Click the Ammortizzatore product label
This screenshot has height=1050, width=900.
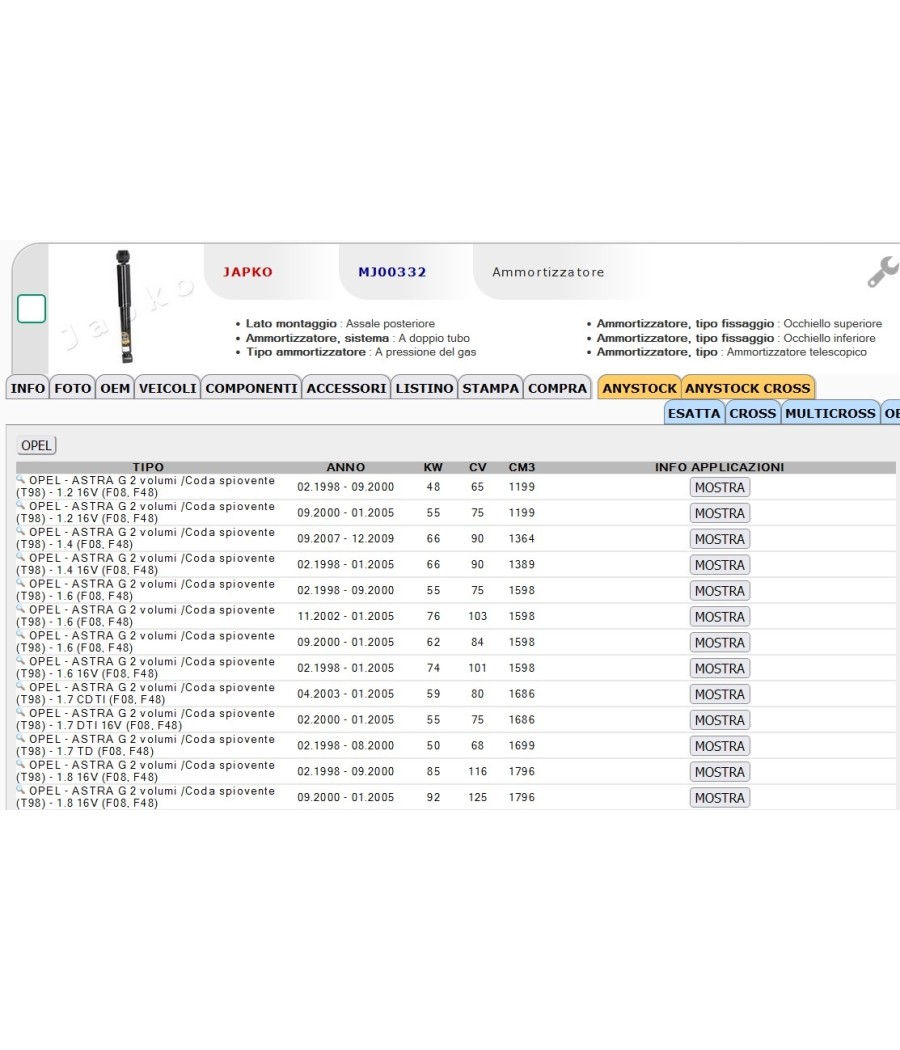(548, 272)
